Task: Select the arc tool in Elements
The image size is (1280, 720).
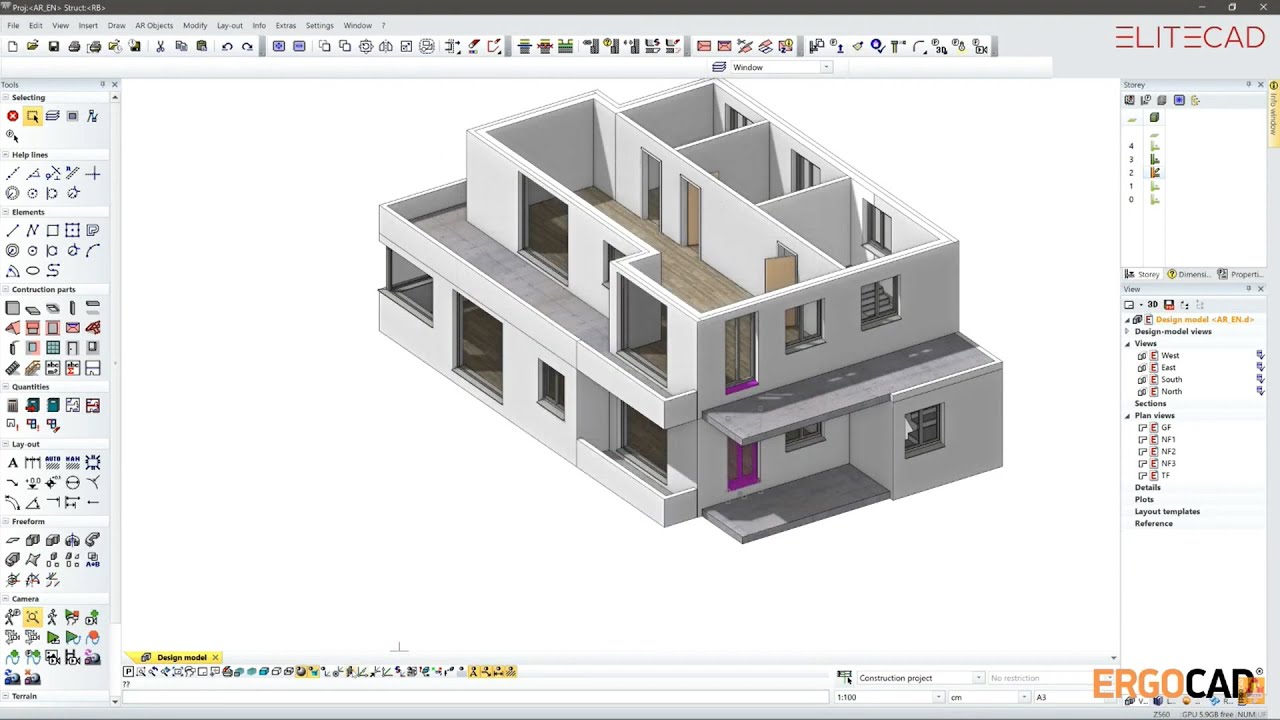Action: pyautogui.click(x=93, y=251)
